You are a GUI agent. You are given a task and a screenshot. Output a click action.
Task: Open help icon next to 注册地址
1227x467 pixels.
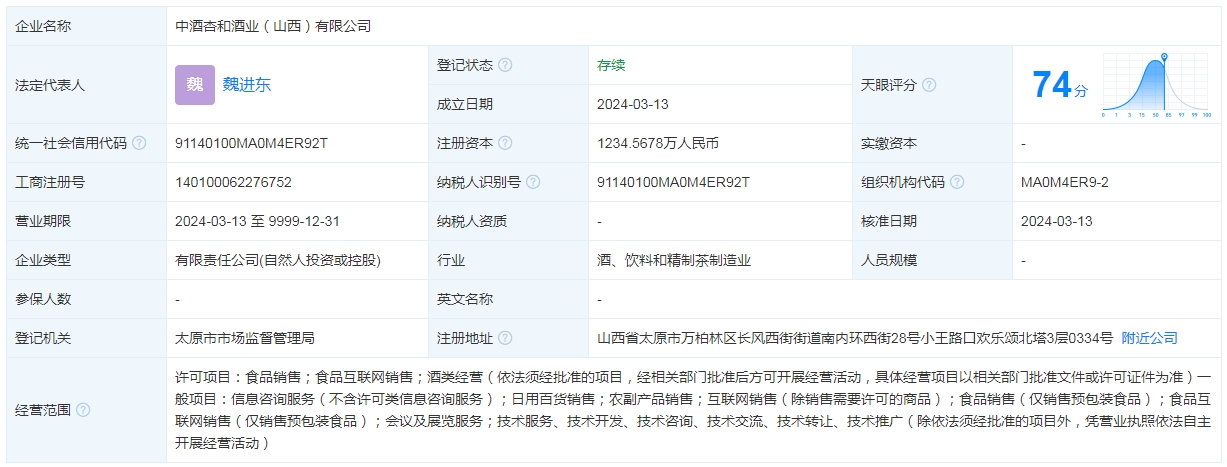505,338
